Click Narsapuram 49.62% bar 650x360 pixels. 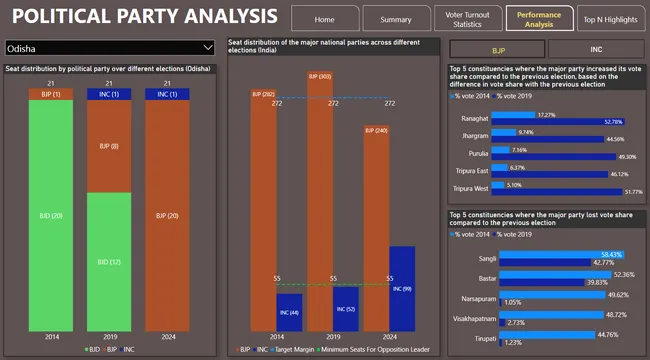click(x=552, y=295)
